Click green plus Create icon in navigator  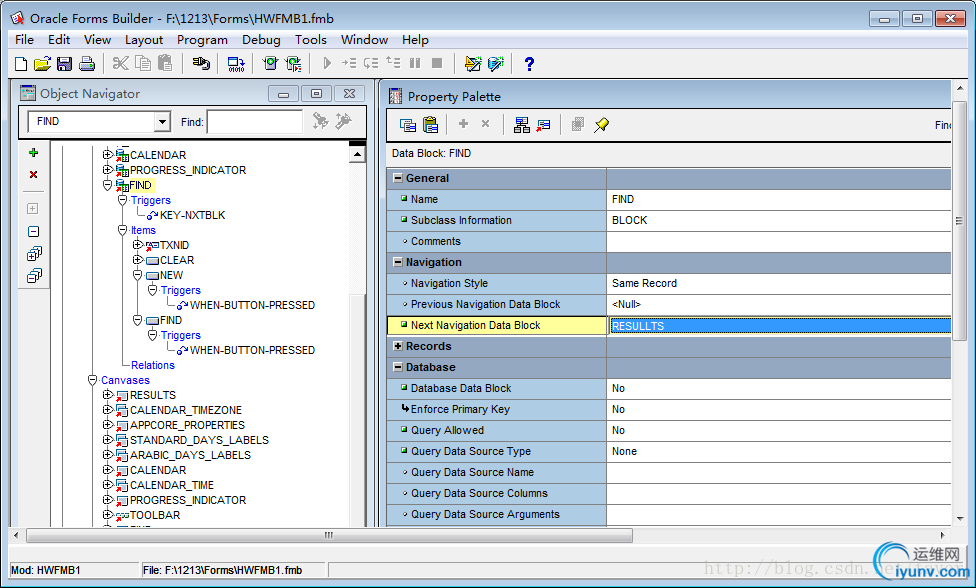coord(33,152)
